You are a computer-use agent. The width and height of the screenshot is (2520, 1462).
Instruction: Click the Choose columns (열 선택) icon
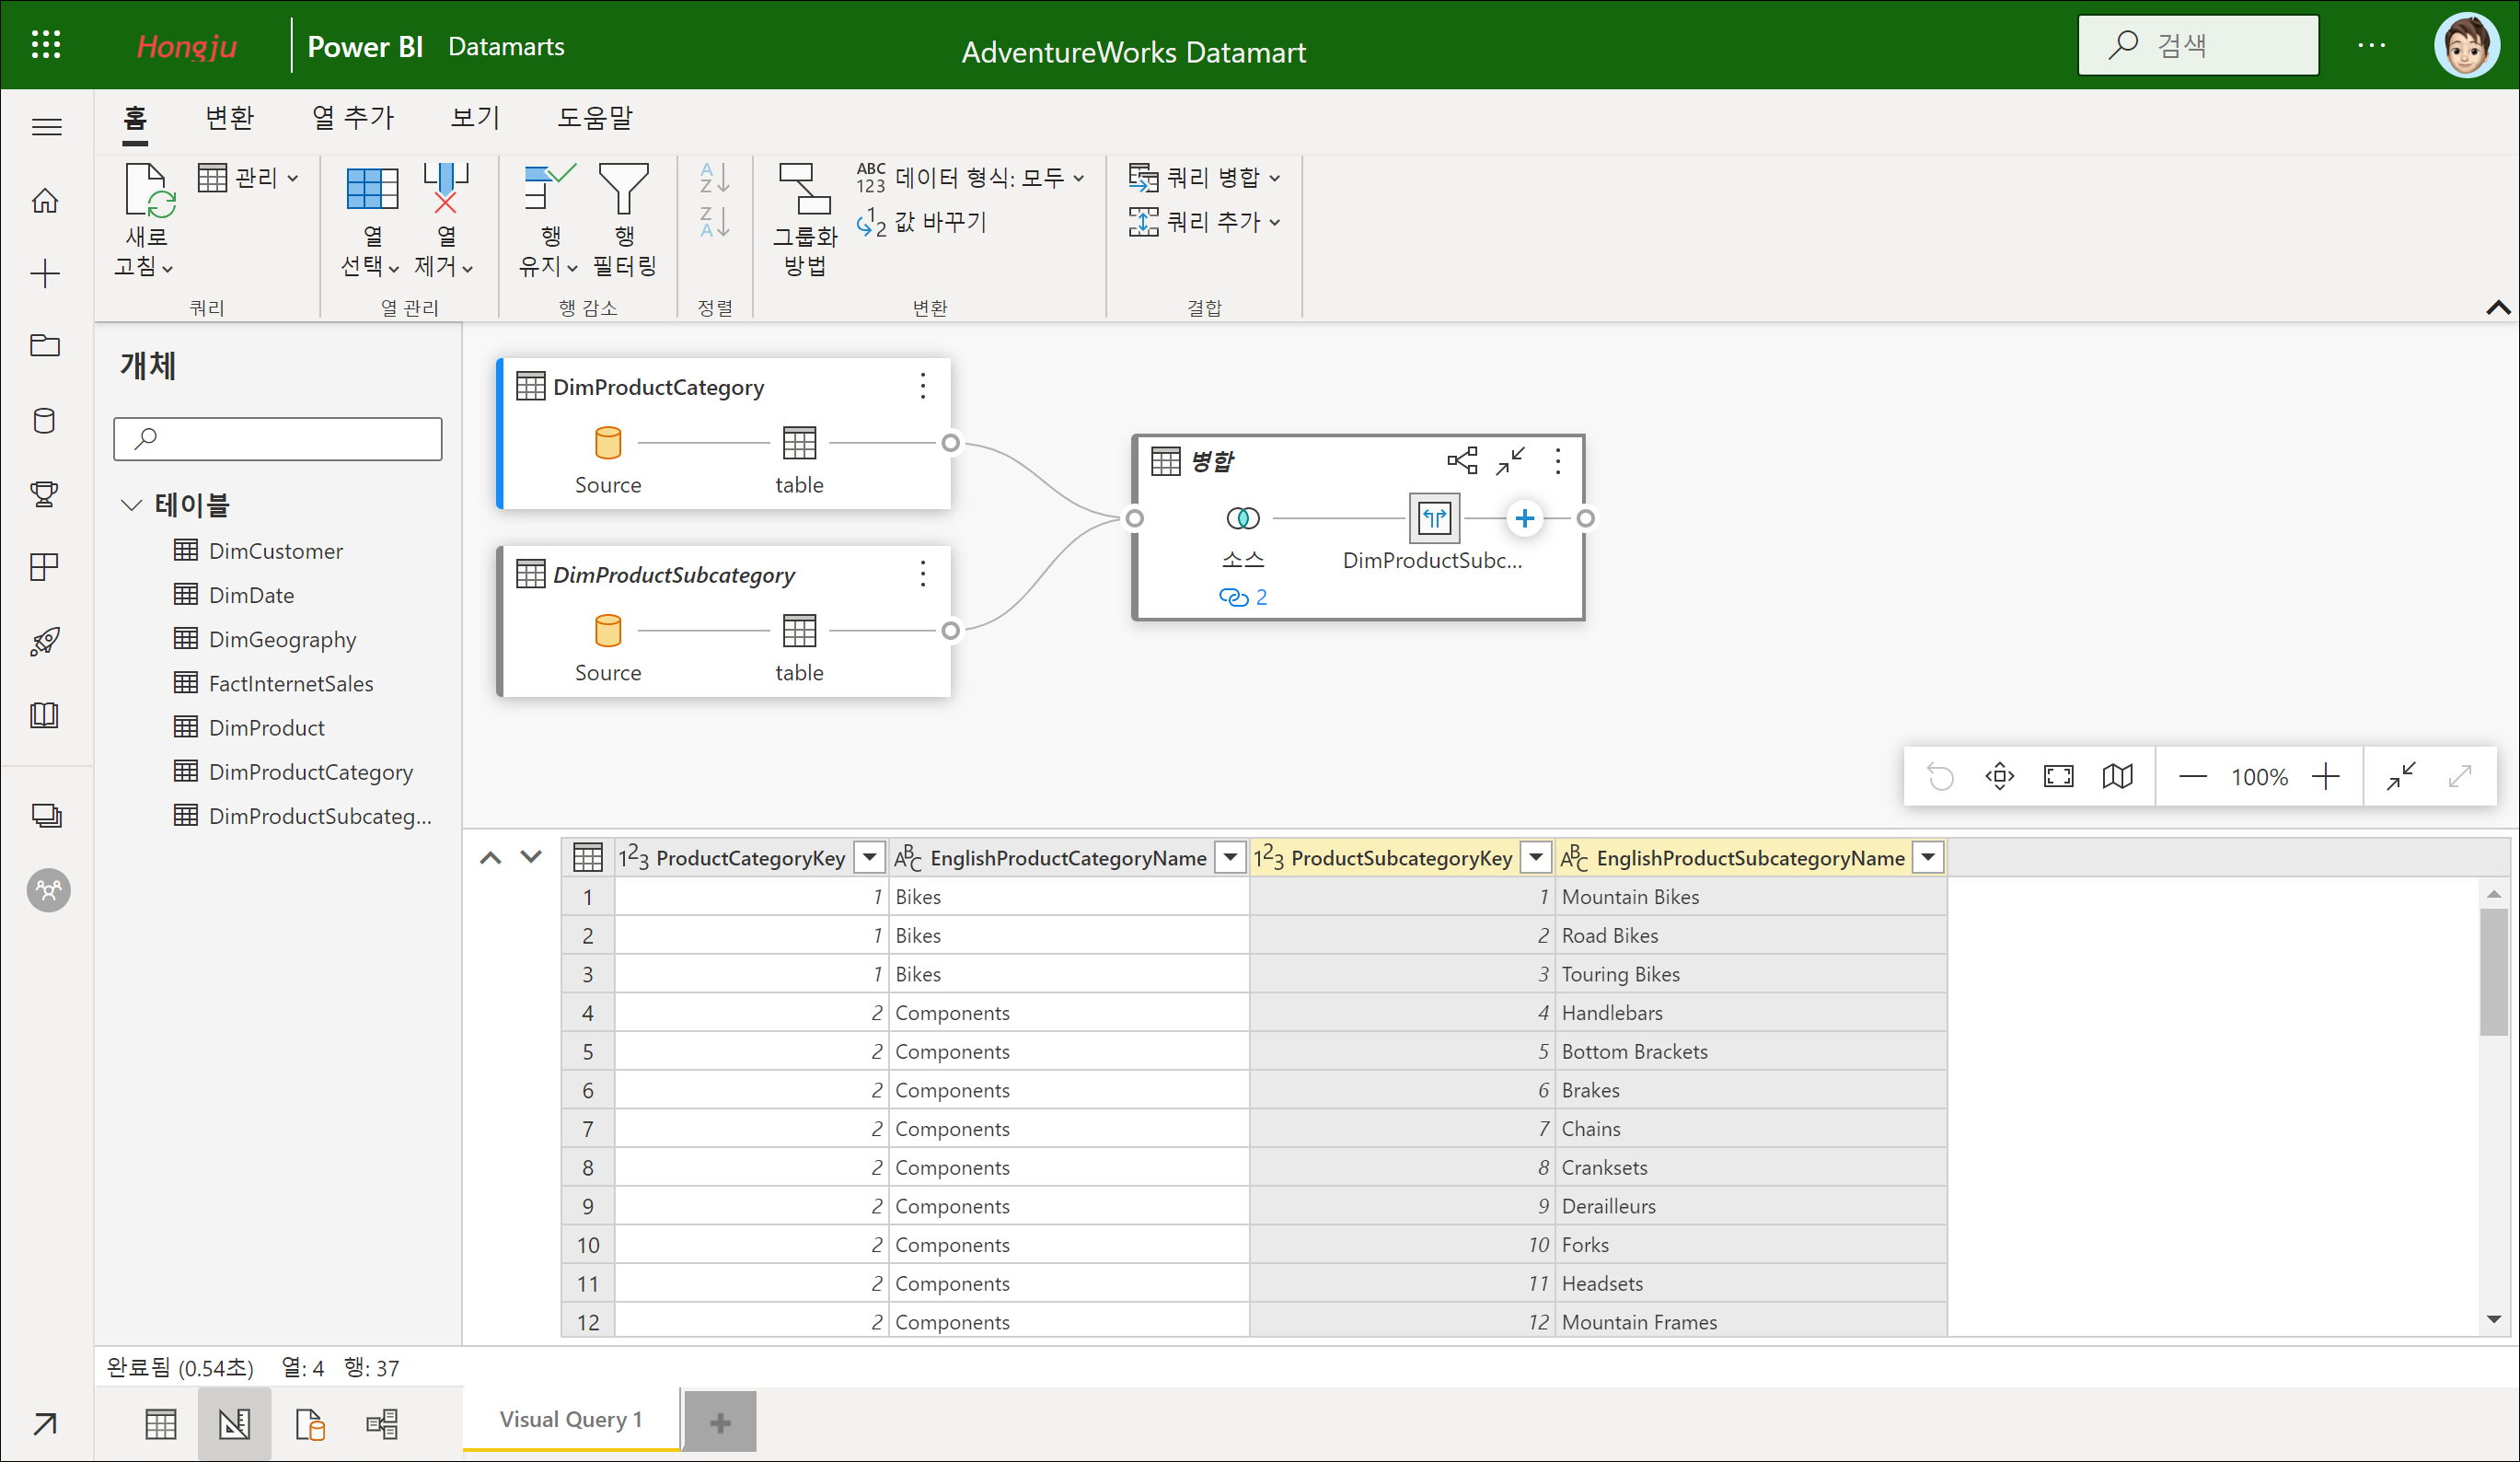(371, 190)
